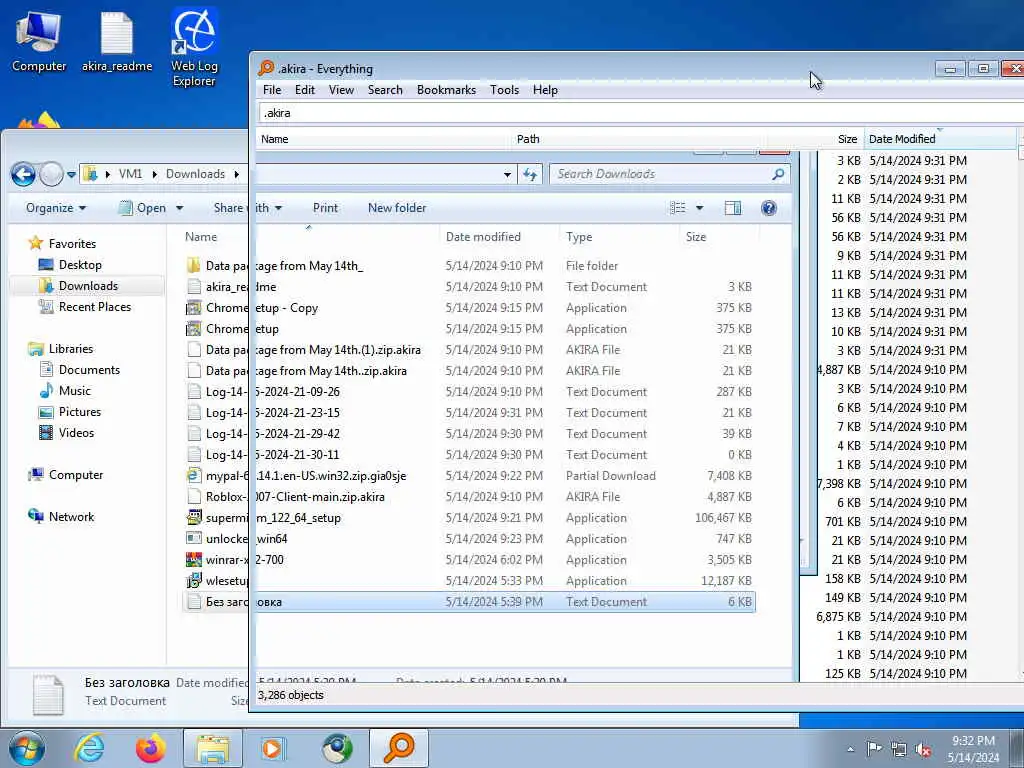
Task: Sort Everything results by Date Modified
Action: tap(940, 139)
